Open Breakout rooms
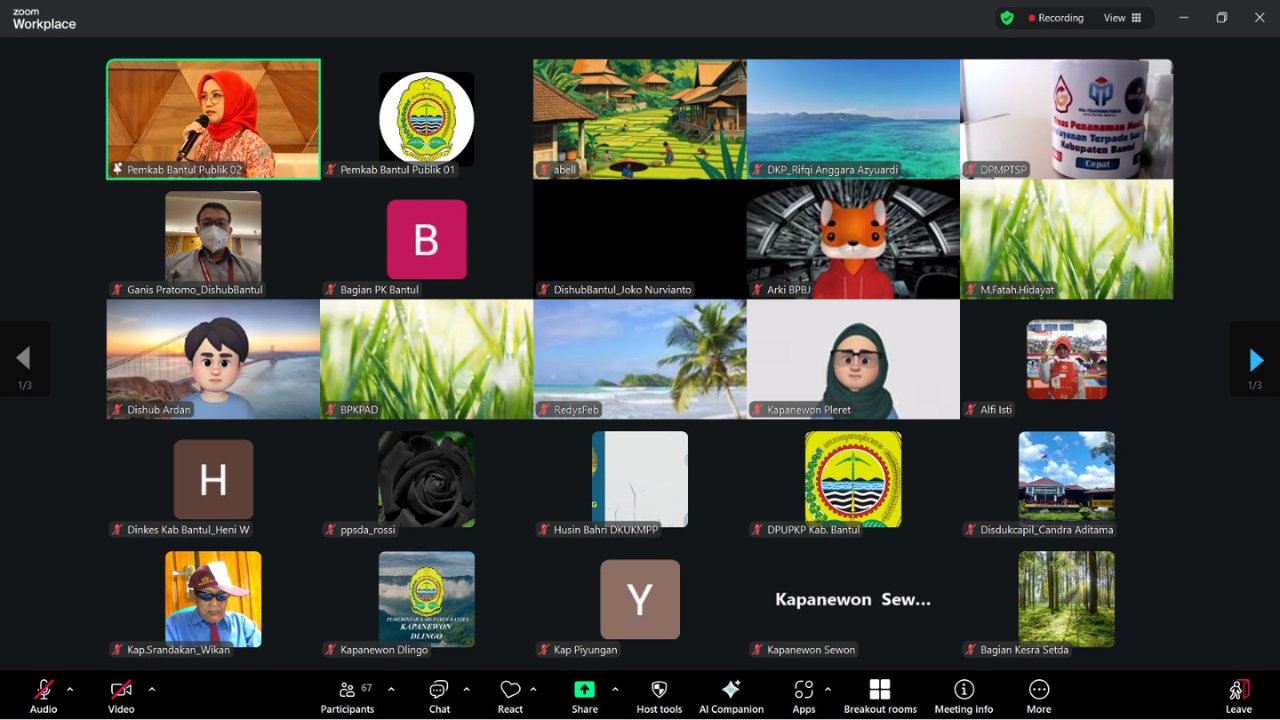Screen dimensions: 1280x720 [x=880, y=695]
